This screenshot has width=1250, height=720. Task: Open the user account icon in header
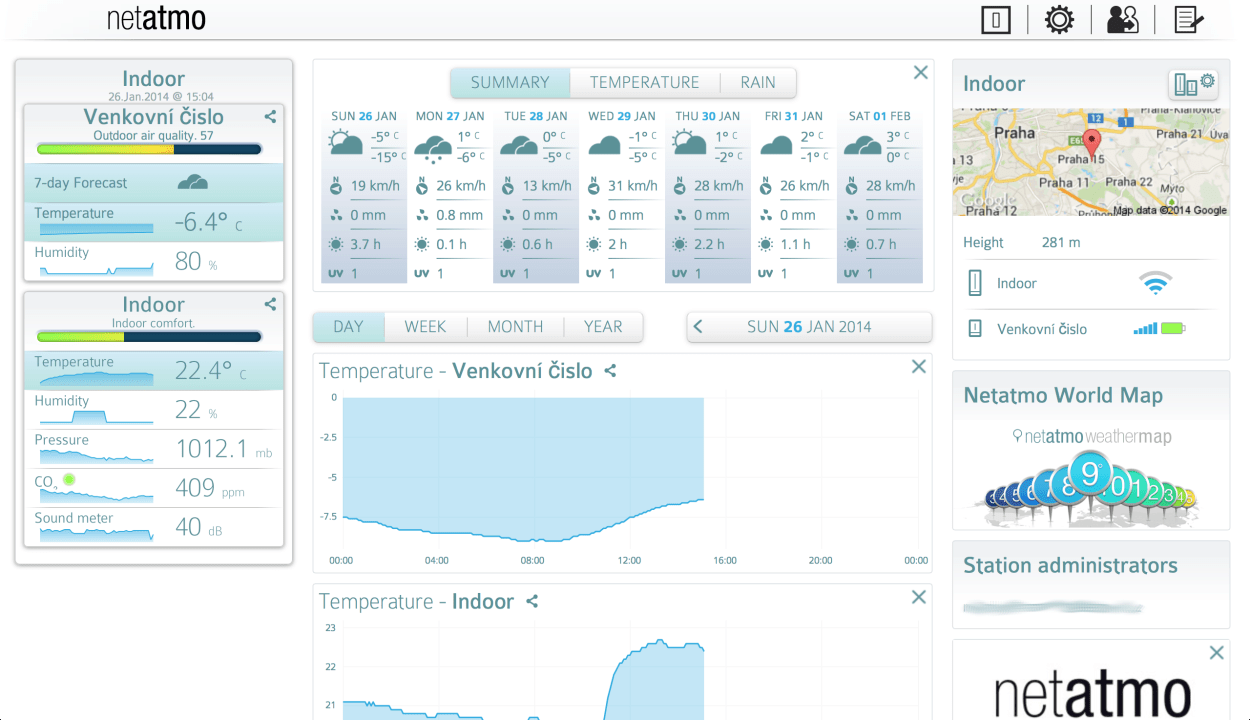tap(1122, 20)
